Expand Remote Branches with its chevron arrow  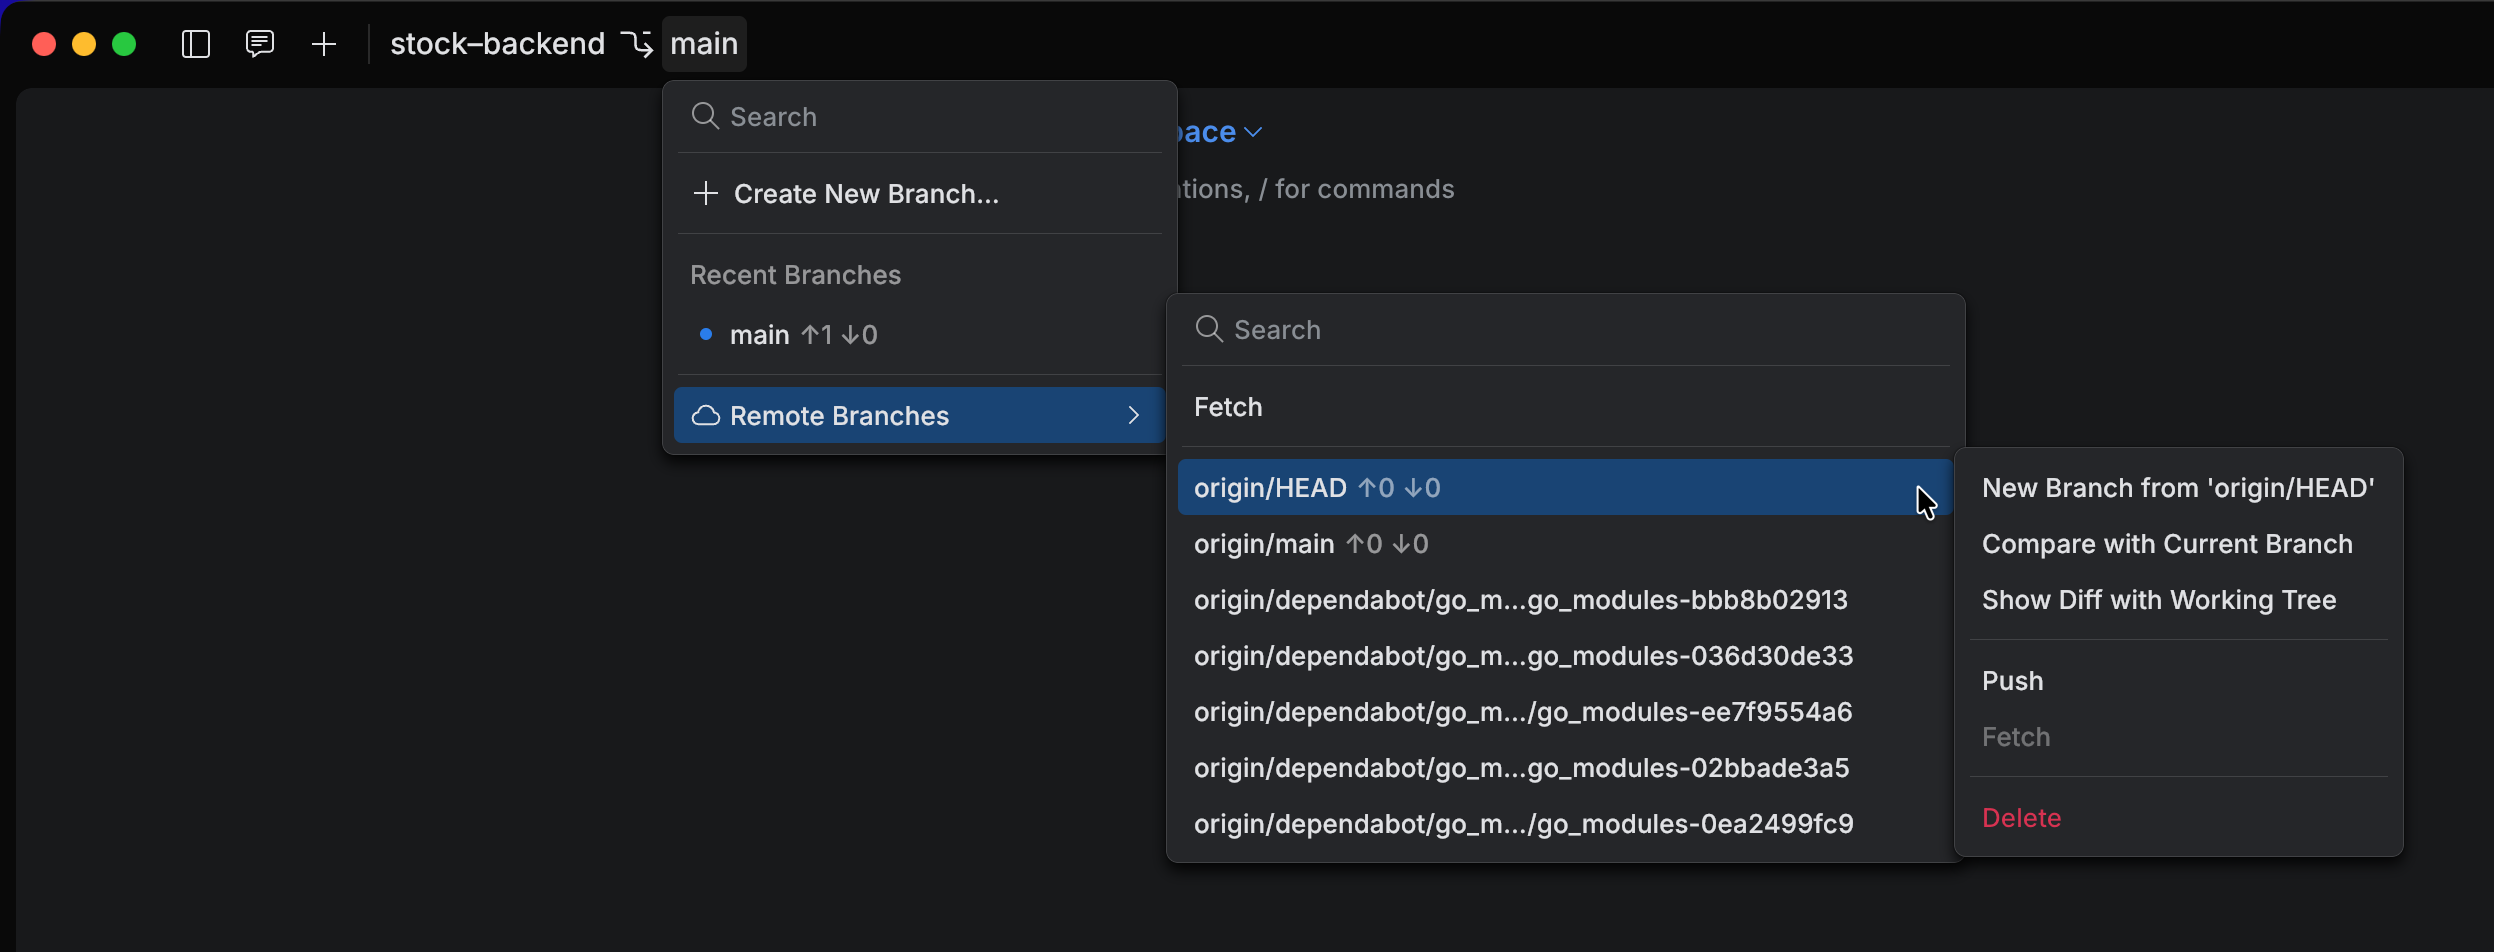[1134, 415]
